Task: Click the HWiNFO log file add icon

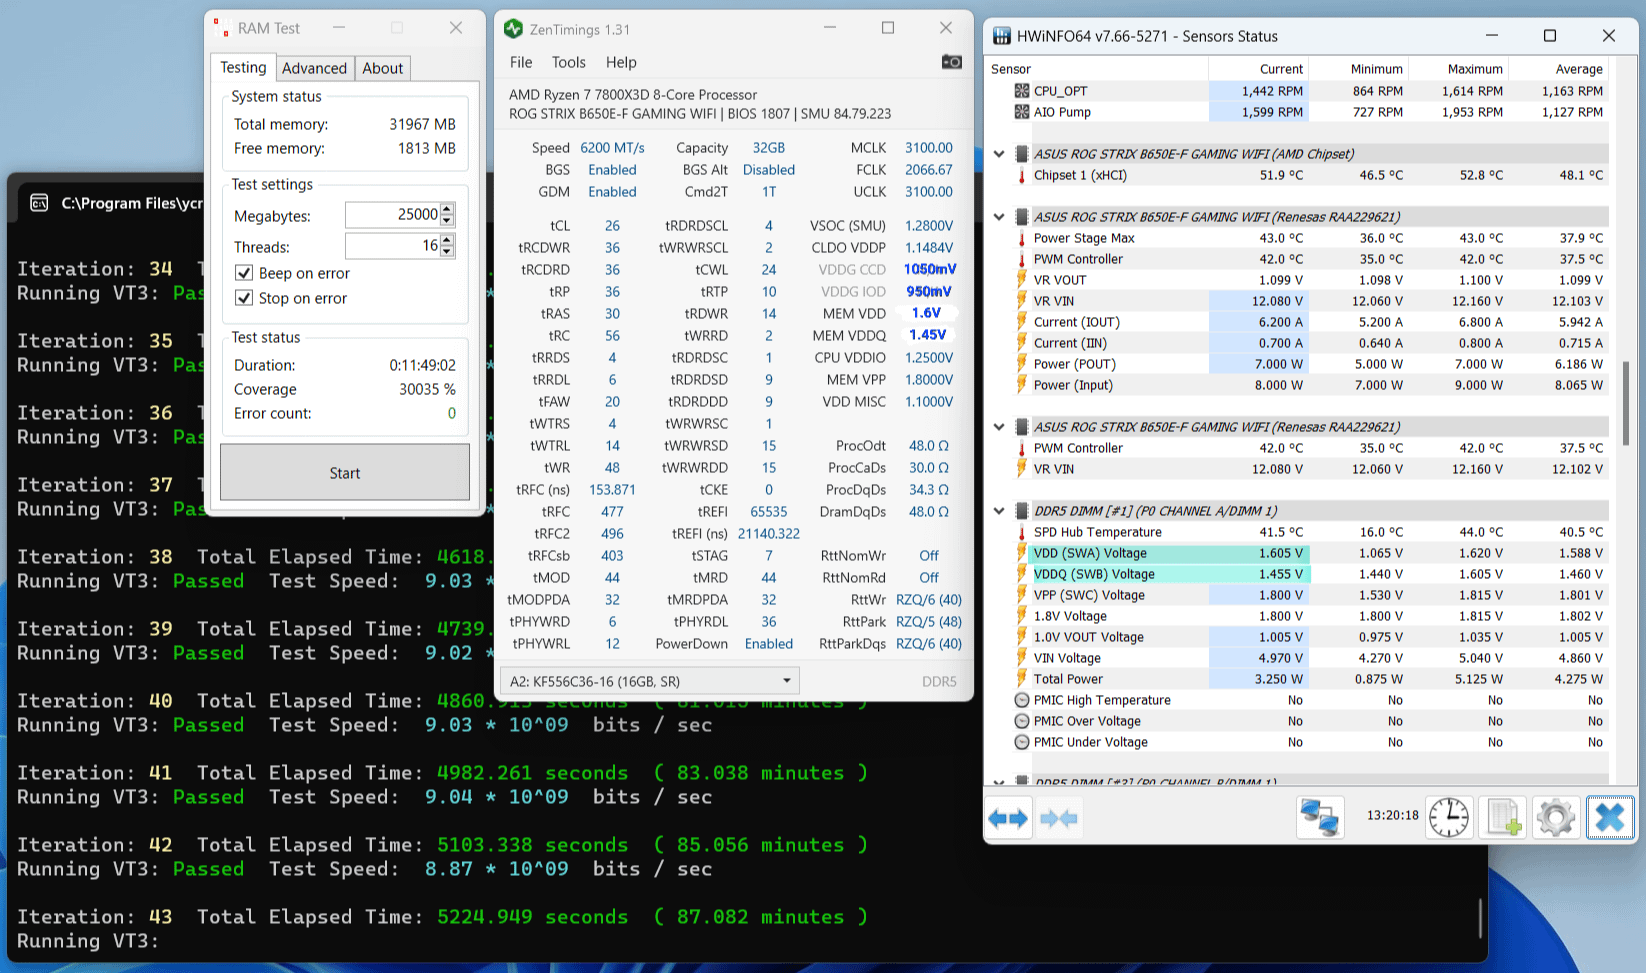Action: click(1503, 818)
